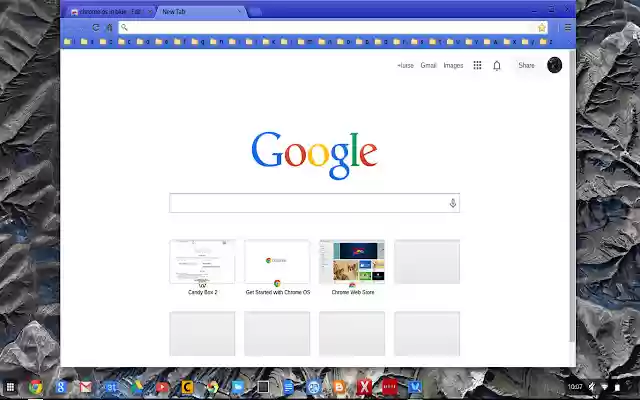This screenshot has height=400, width=640.
Task: Expand the 'm' bookmark folder
Action: [x=305, y=42]
